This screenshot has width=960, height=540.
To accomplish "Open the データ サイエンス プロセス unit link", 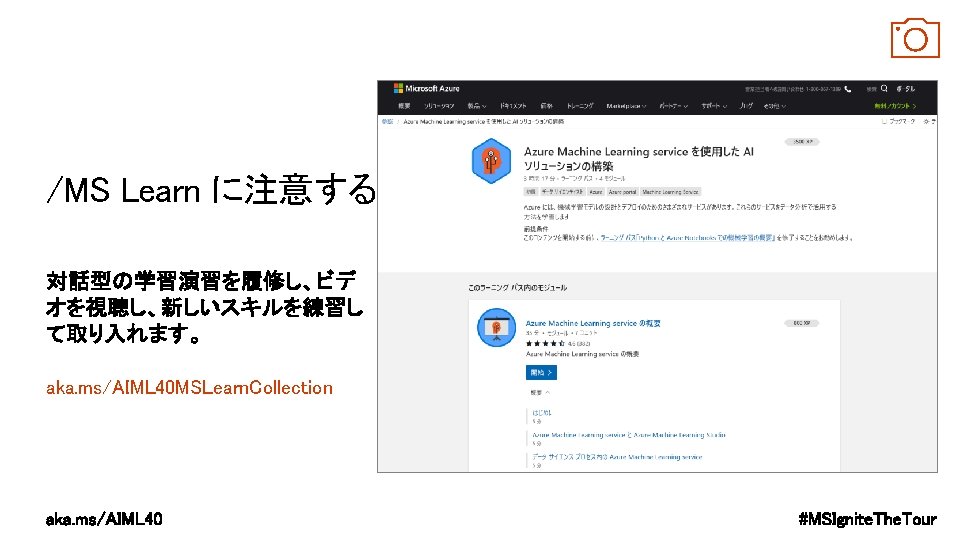I will 617,457.
